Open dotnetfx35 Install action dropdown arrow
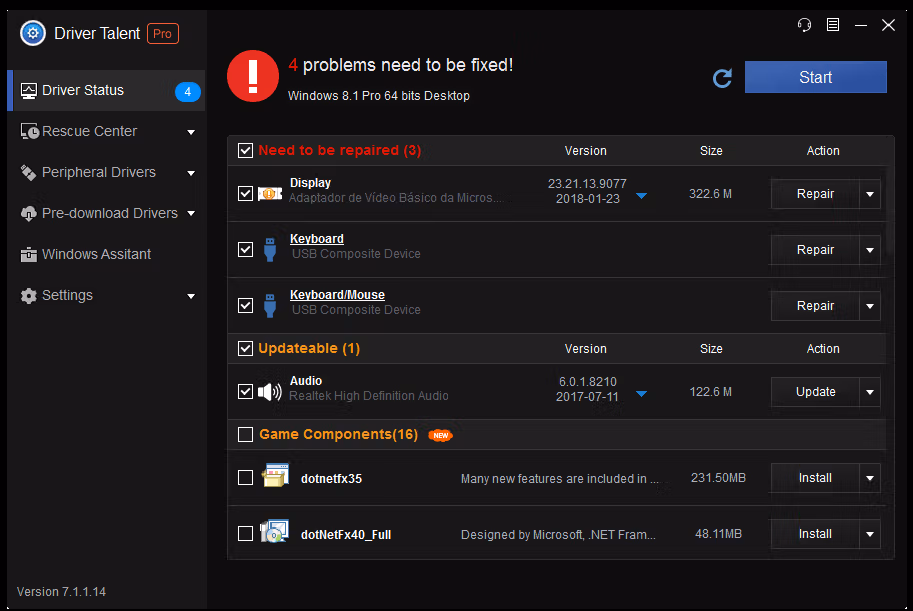 870,478
